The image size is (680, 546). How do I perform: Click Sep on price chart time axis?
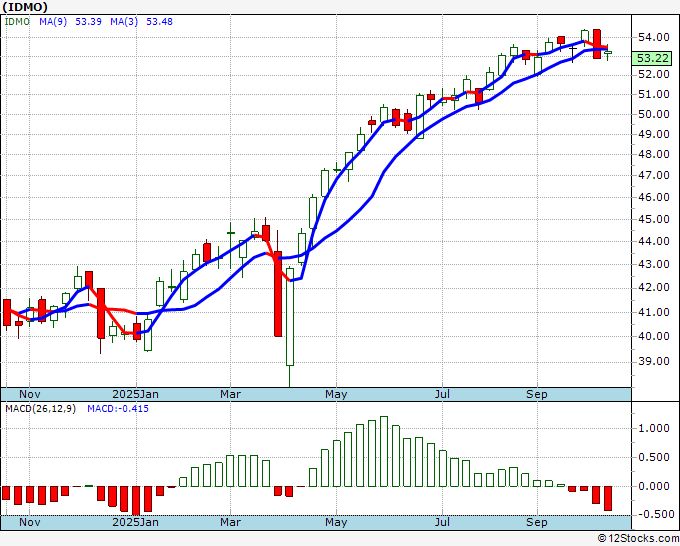point(537,395)
